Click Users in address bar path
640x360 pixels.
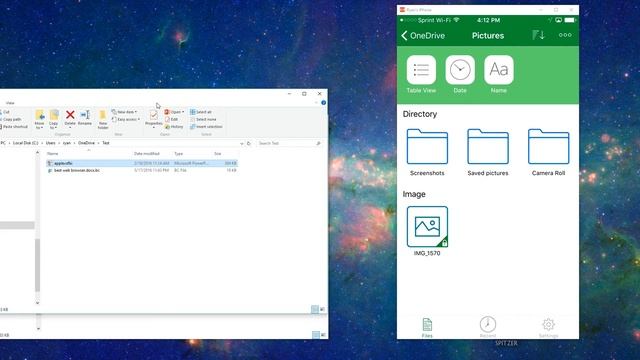click(x=50, y=143)
